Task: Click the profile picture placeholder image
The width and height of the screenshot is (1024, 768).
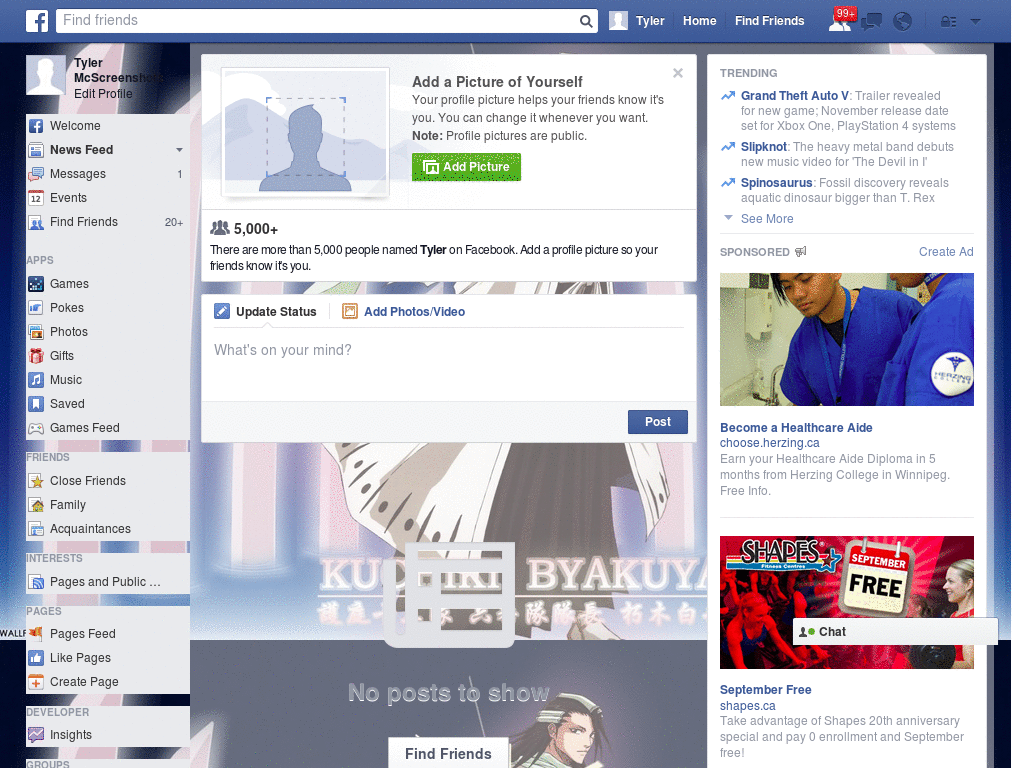Action: click(306, 133)
